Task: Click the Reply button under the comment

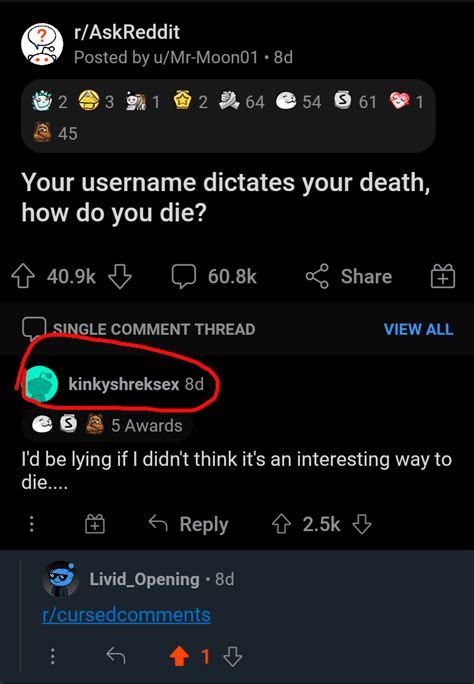Action: click(188, 524)
